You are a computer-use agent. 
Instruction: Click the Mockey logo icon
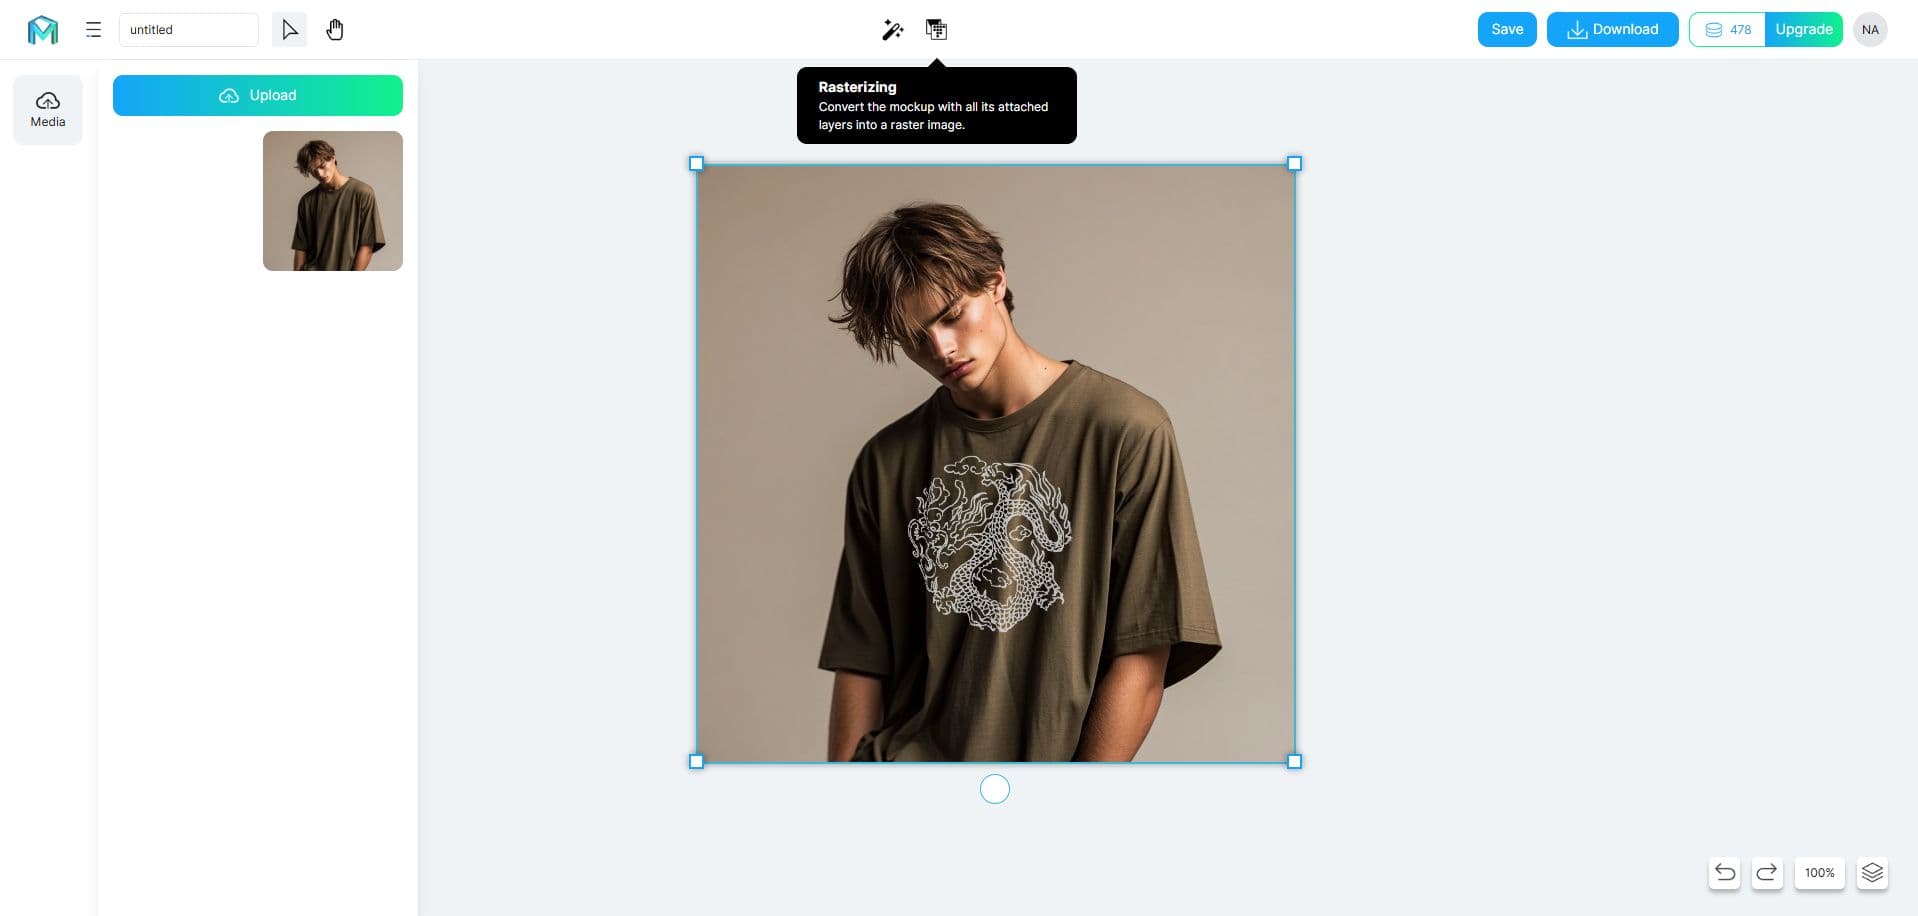click(x=43, y=30)
